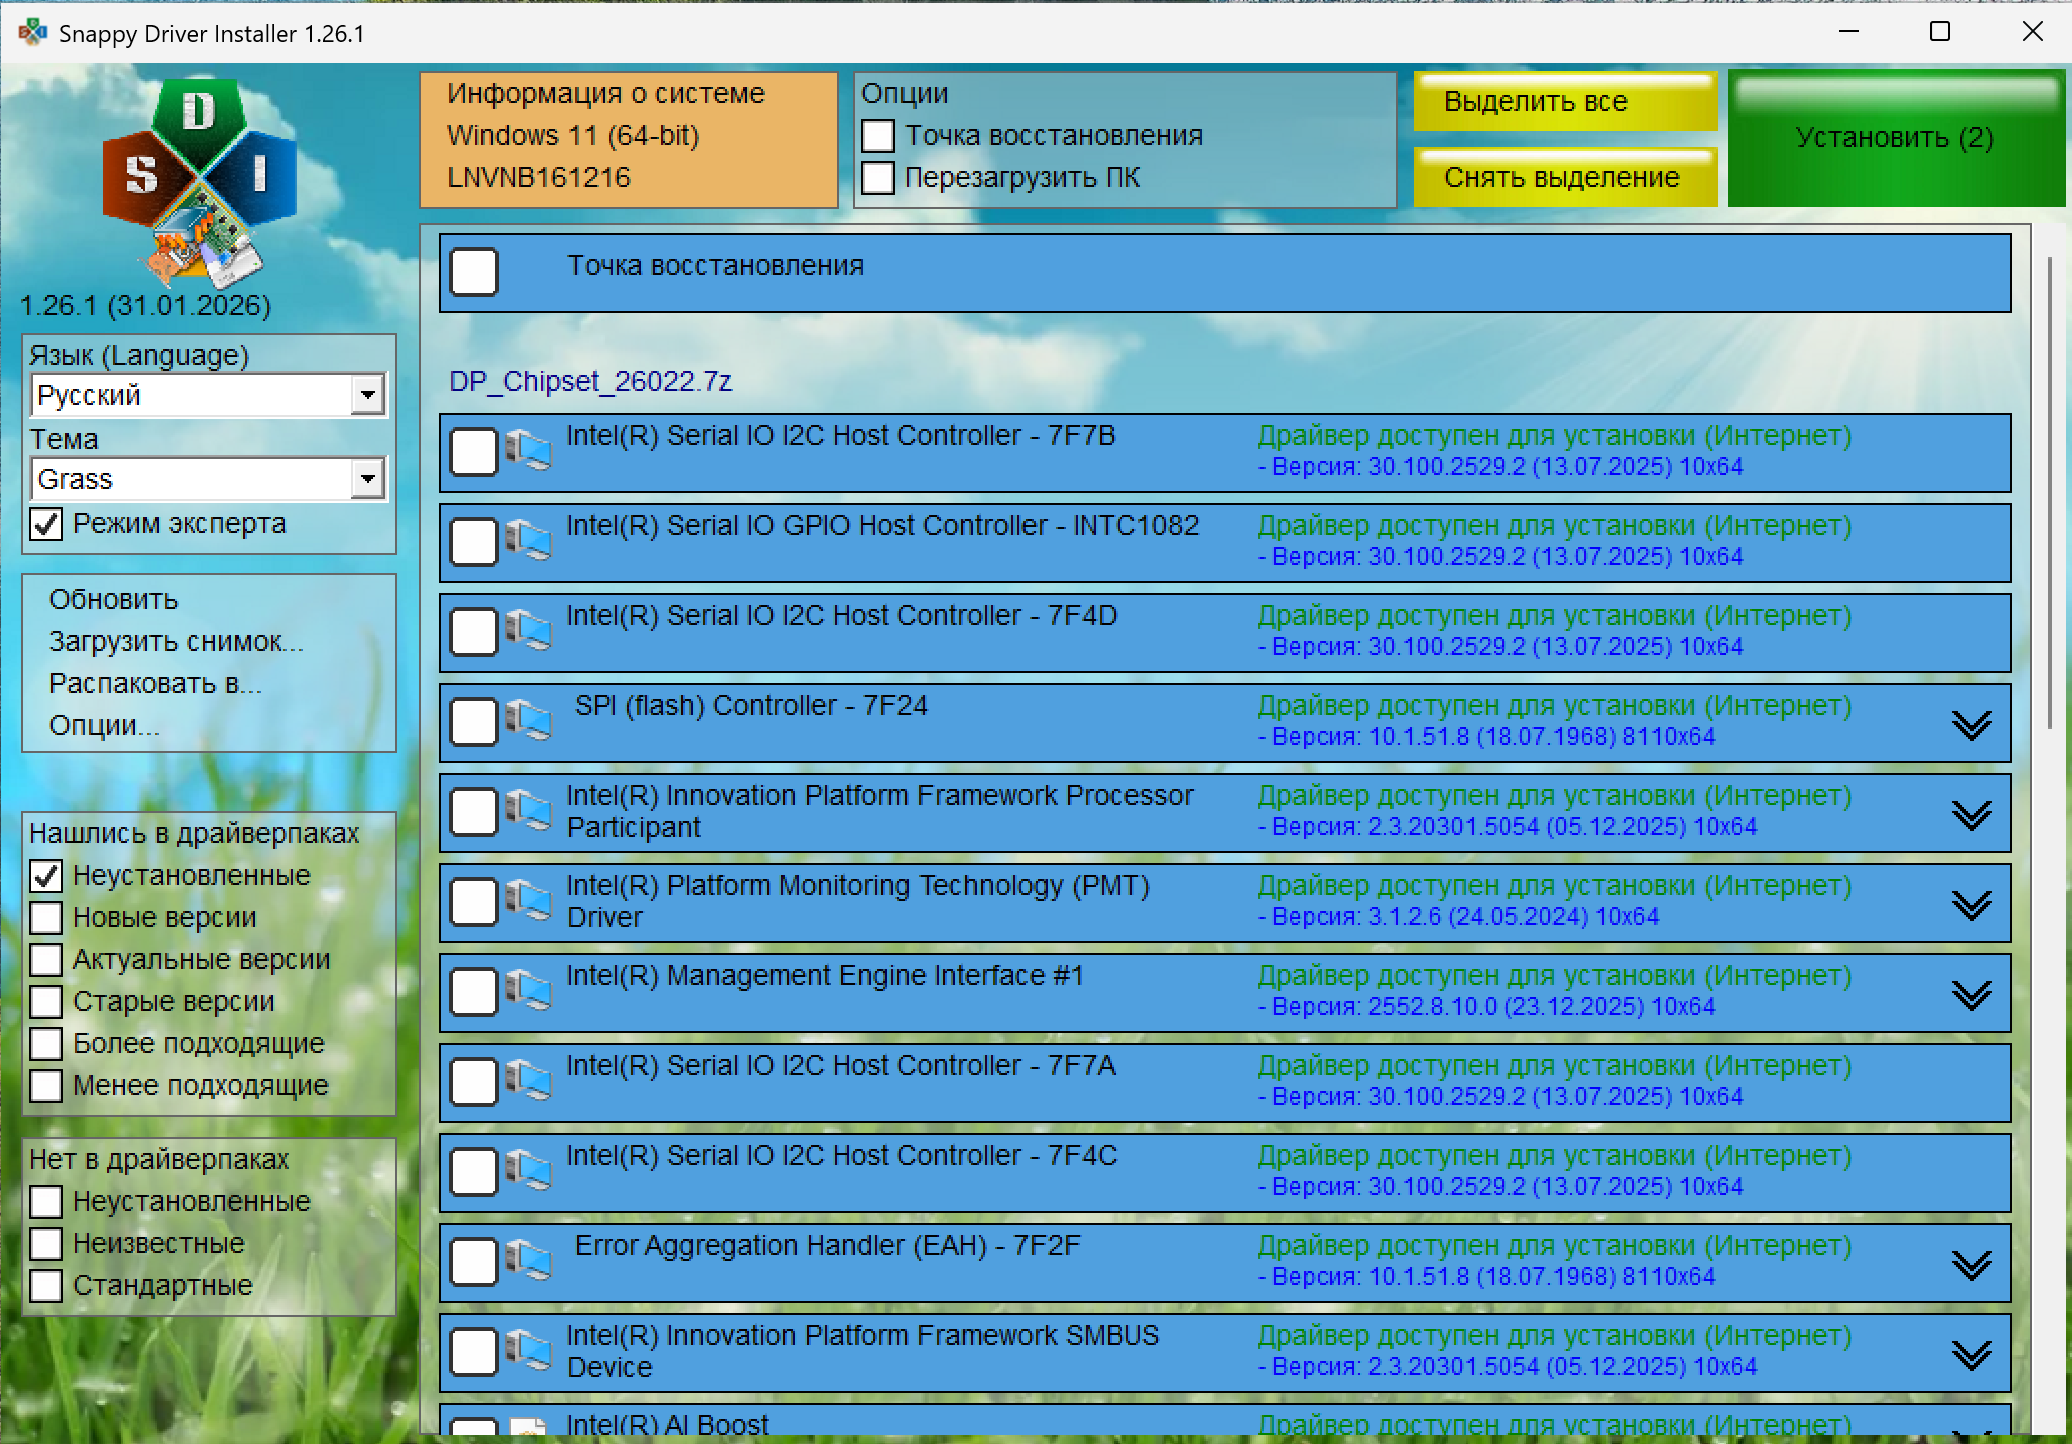Open Загрузить снимок menu item
The image size is (2072, 1444).
(176, 641)
